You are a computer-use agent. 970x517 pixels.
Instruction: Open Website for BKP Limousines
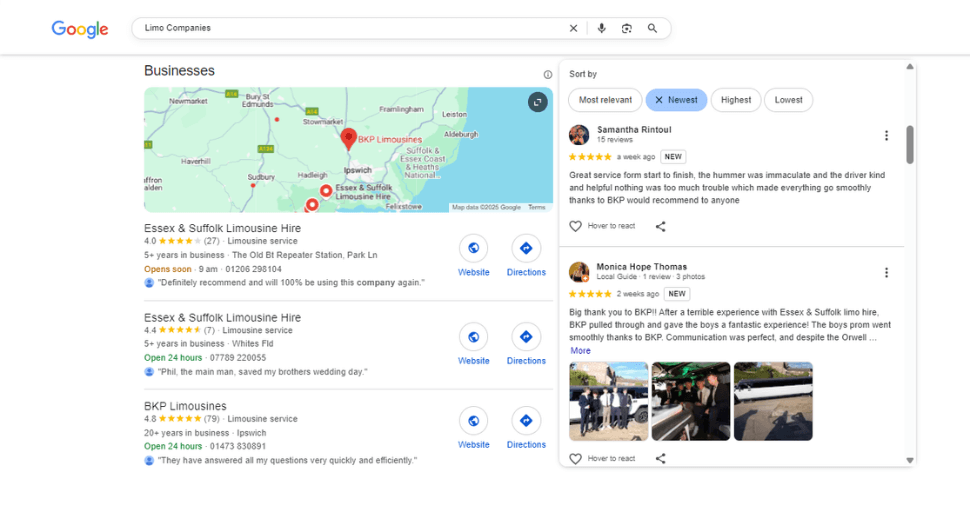coord(473,428)
